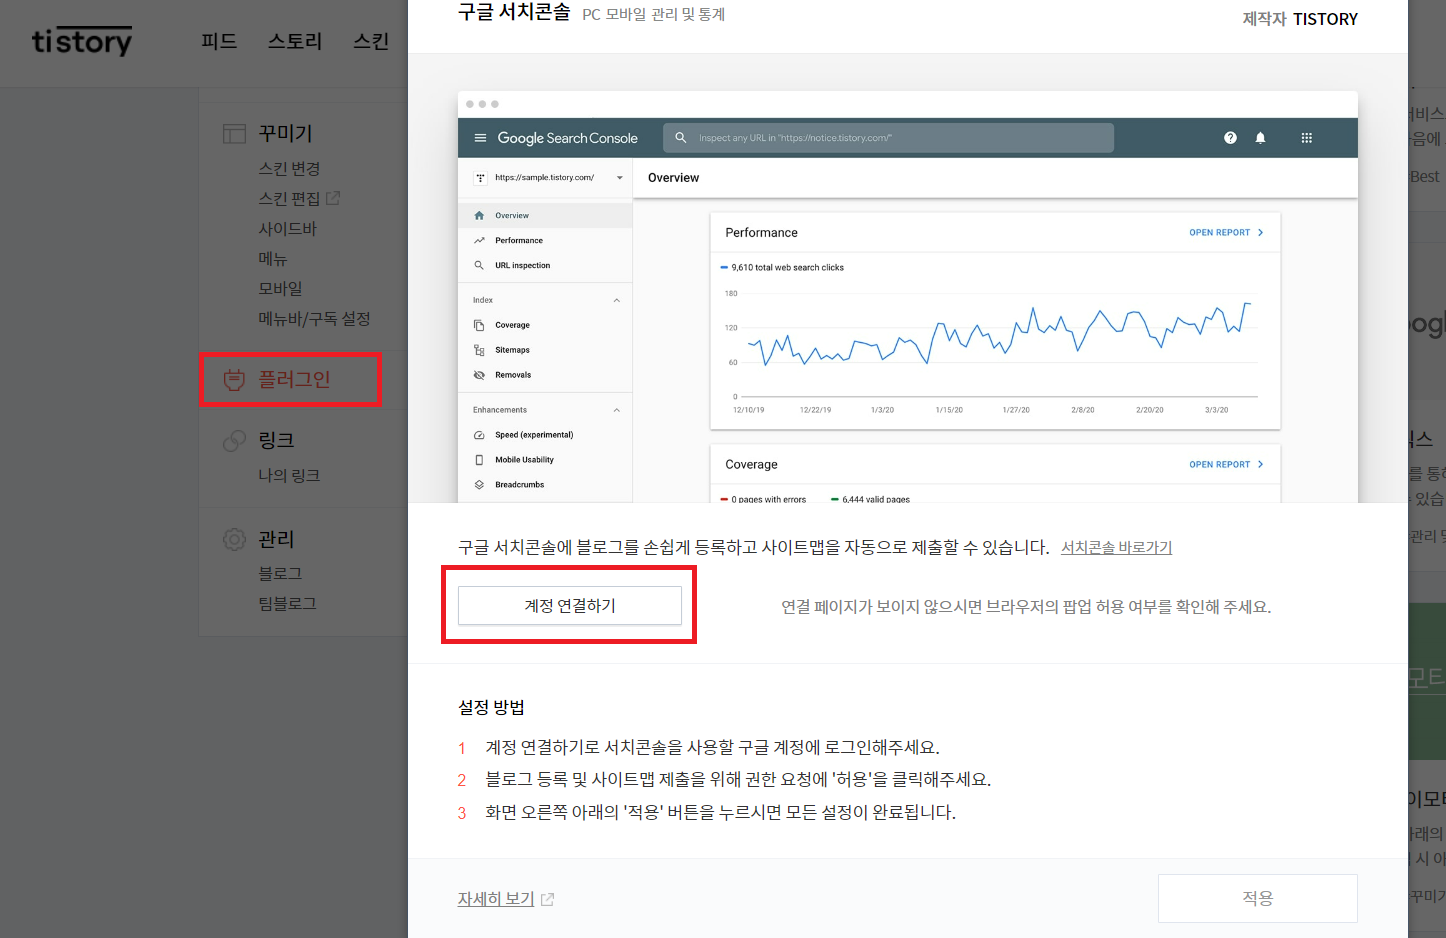
Task: Click the 링크 chain icon
Action: (234, 440)
